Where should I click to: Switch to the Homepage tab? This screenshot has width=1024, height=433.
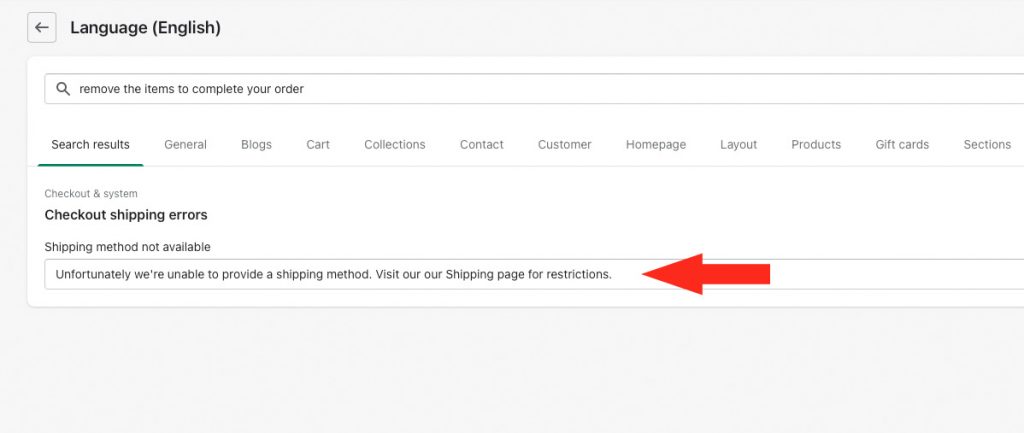click(656, 145)
